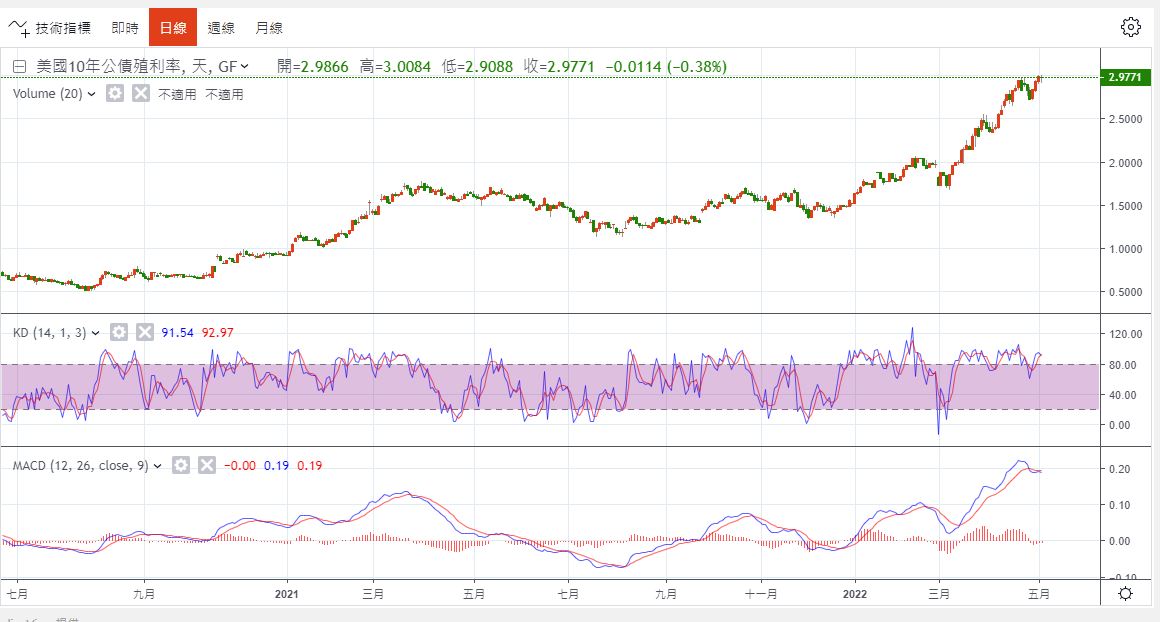This screenshot has width=1160, height=622.
Task: Click the 2022 label on time axis
Action: pyautogui.click(x=856, y=593)
